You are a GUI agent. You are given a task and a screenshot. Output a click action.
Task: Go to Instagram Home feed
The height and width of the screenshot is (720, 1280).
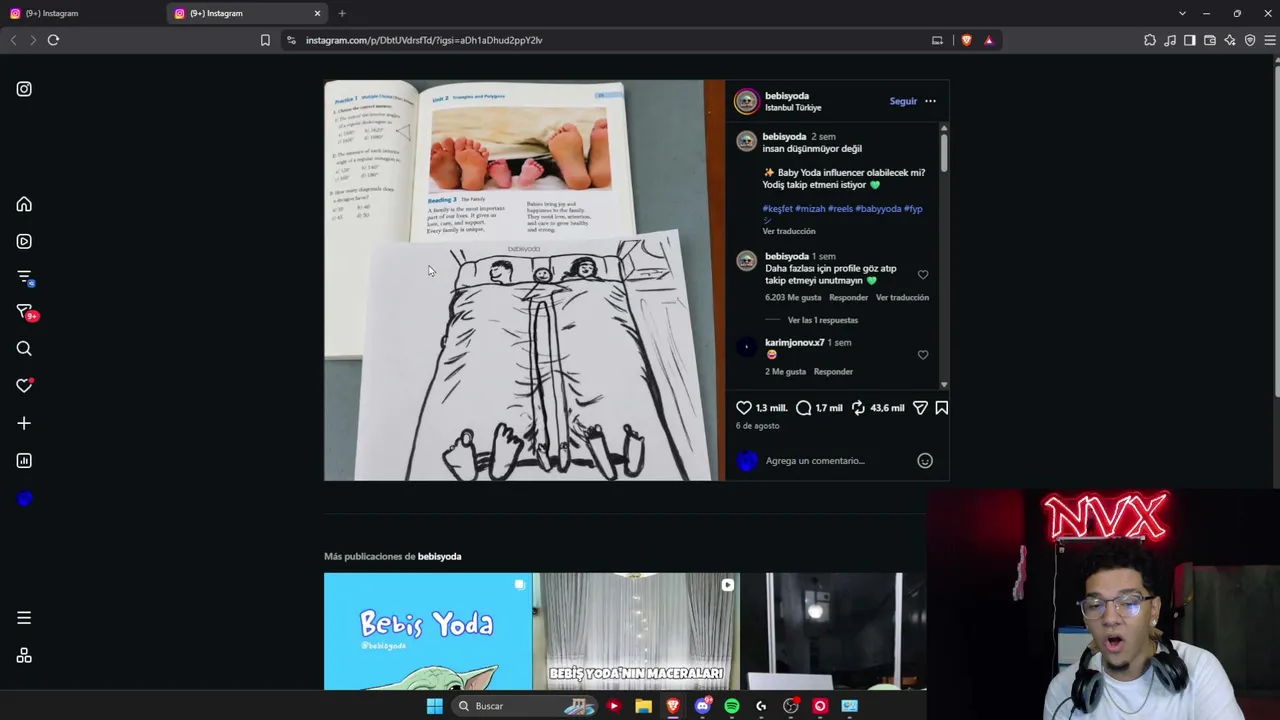click(x=24, y=204)
